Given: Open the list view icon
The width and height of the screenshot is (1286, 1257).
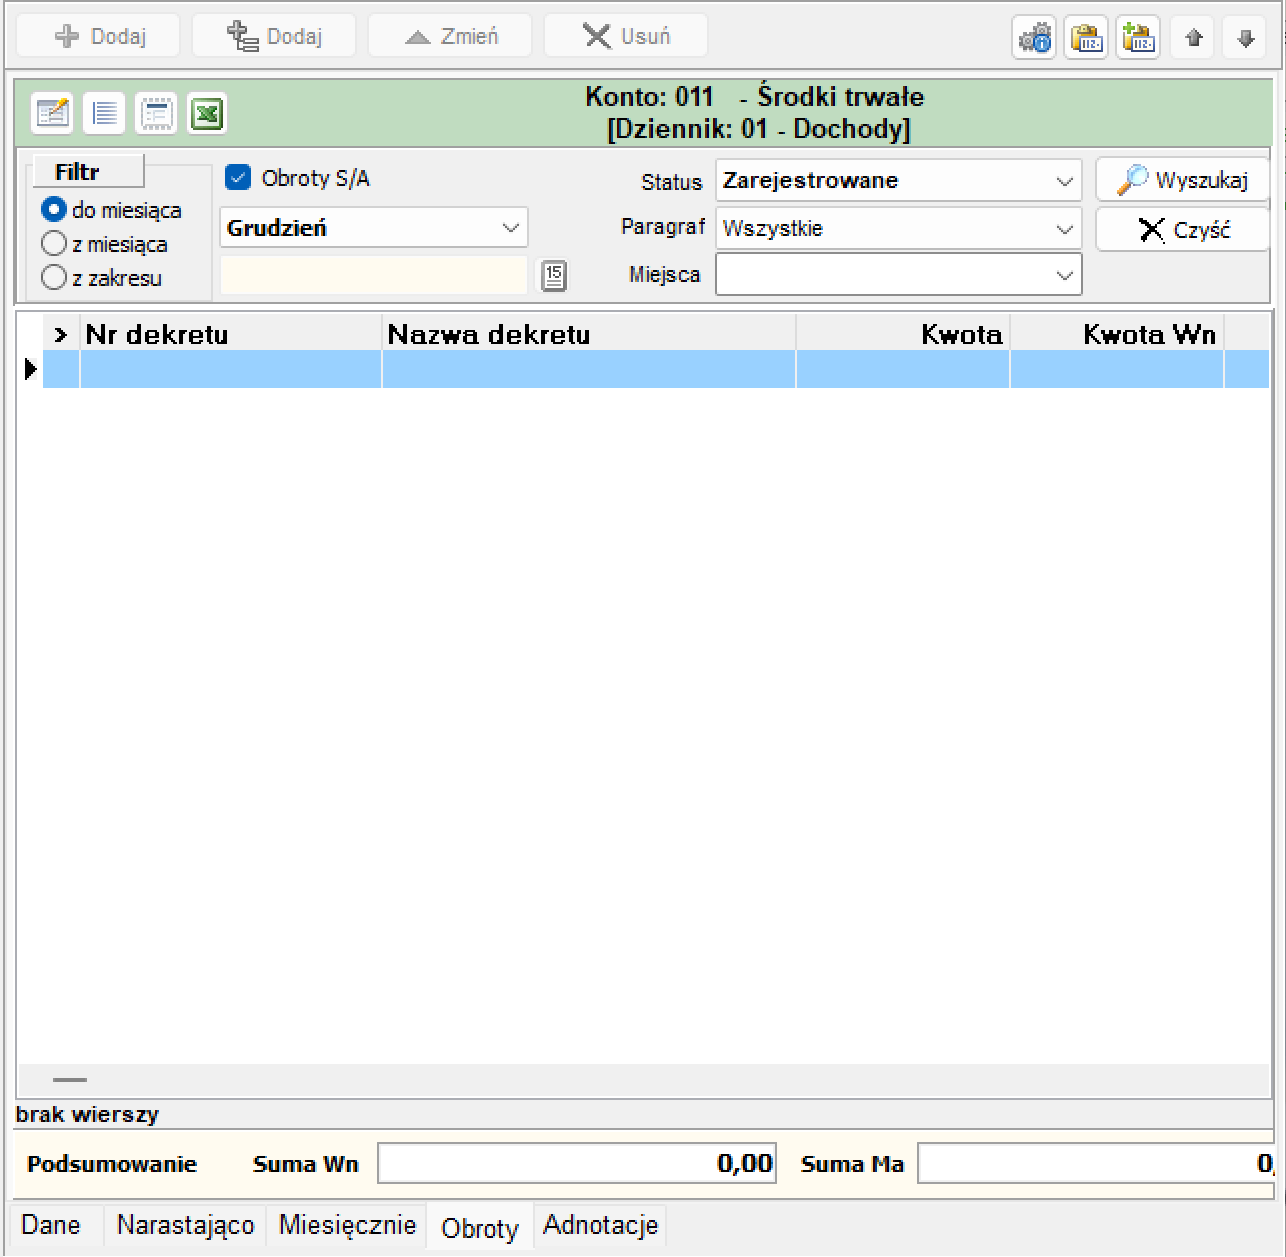Looking at the screenshot, I should pos(104,114).
